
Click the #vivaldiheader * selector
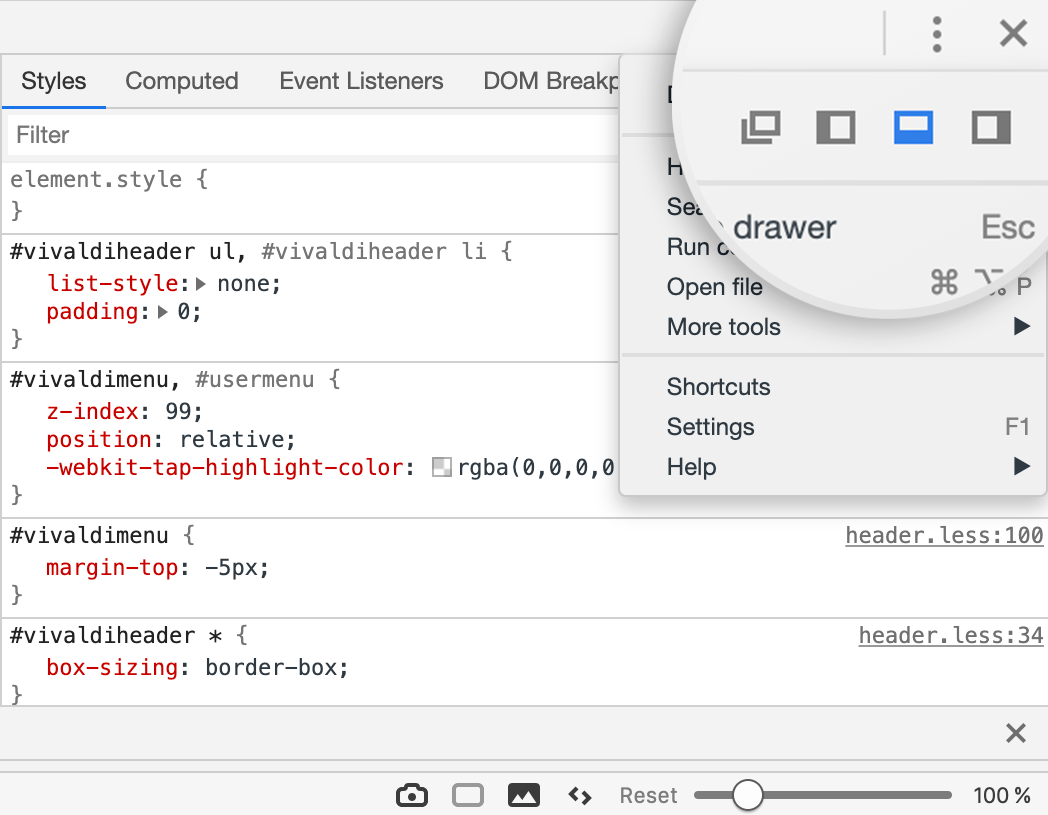point(116,635)
